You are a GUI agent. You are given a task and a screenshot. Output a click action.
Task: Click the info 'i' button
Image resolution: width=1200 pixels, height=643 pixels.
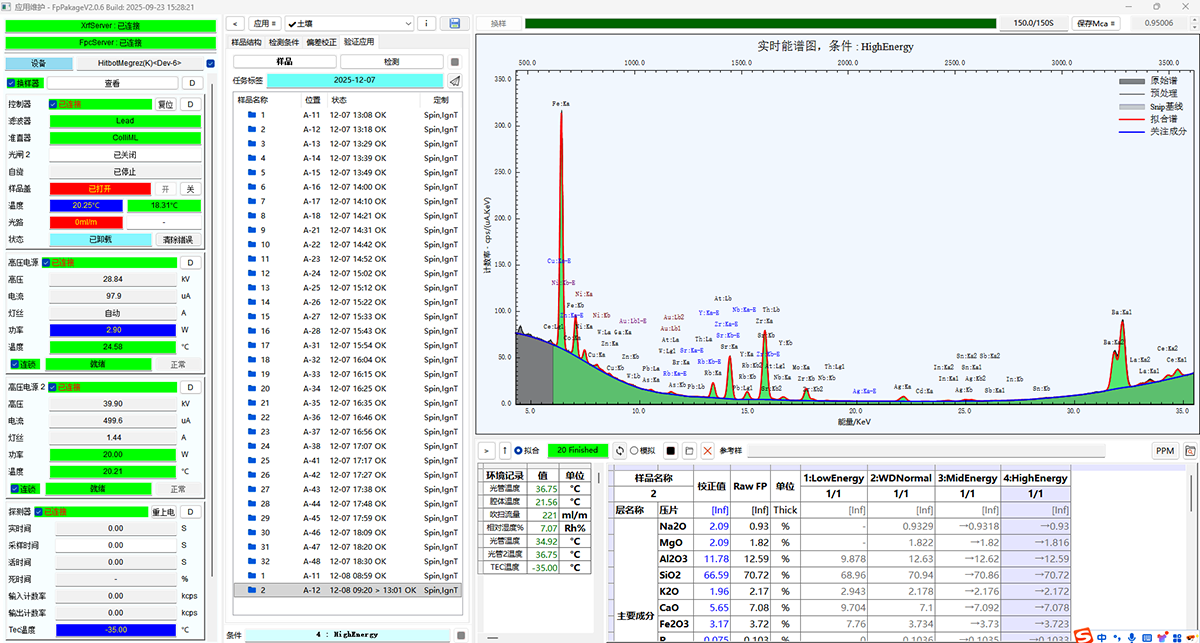click(x=426, y=23)
